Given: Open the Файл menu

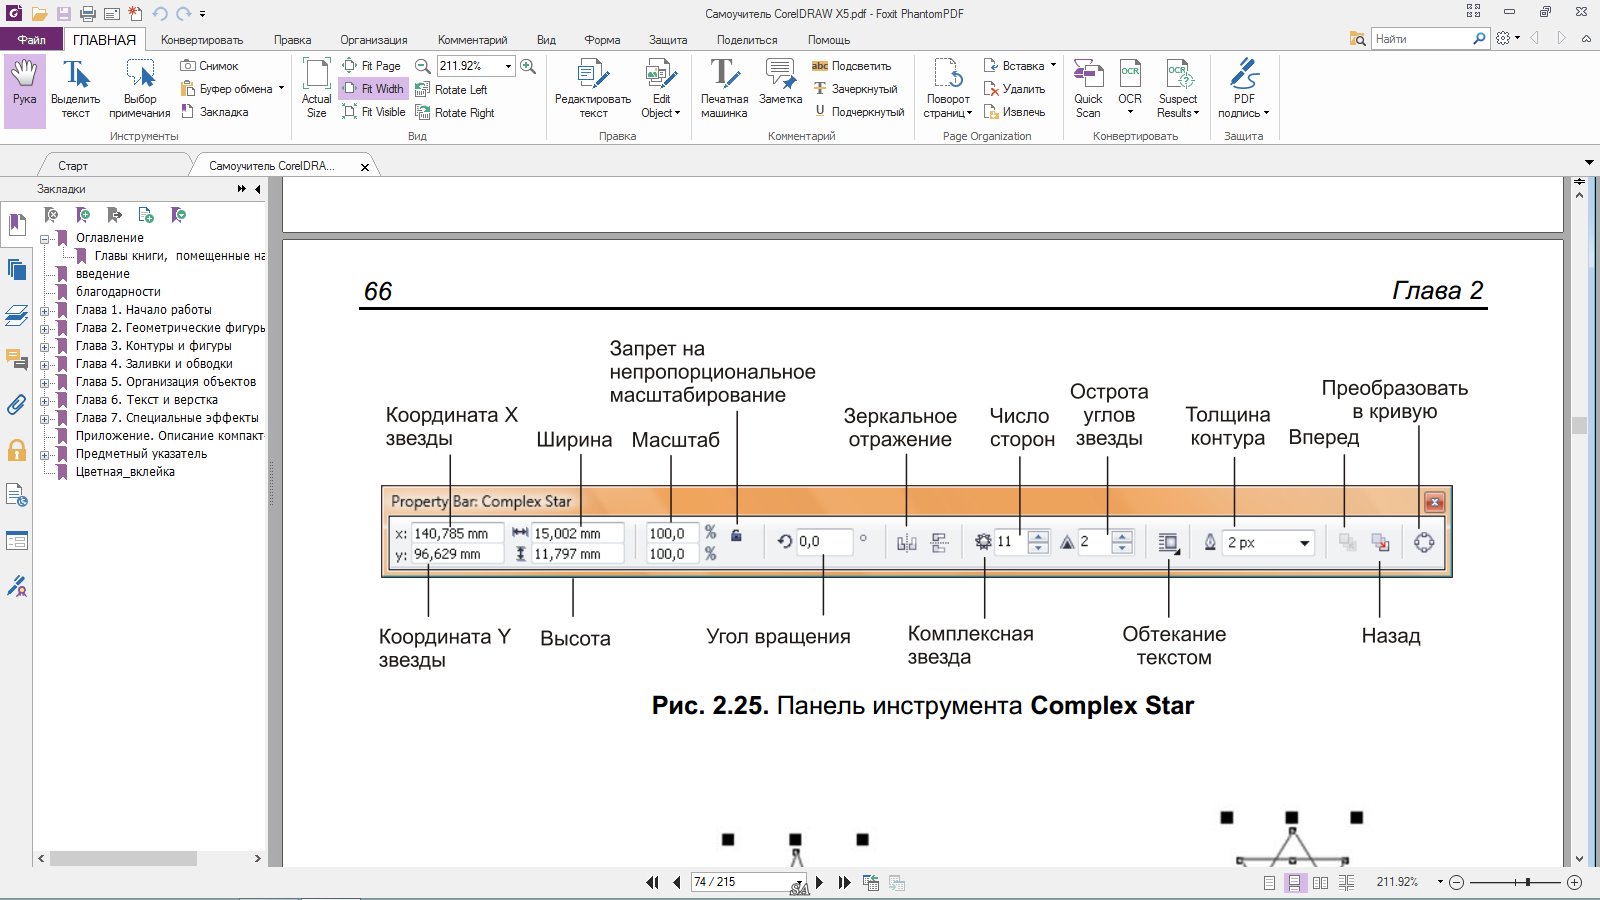Looking at the screenshot, I should (x=31, y=40).
